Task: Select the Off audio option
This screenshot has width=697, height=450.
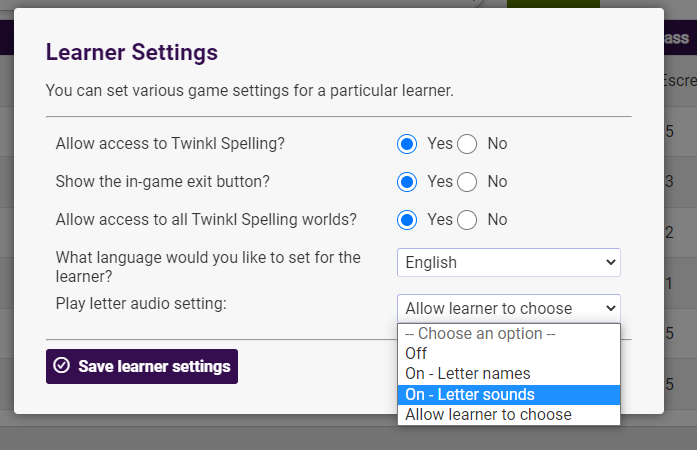Action: pyautogui.click(x=509, y=354)
